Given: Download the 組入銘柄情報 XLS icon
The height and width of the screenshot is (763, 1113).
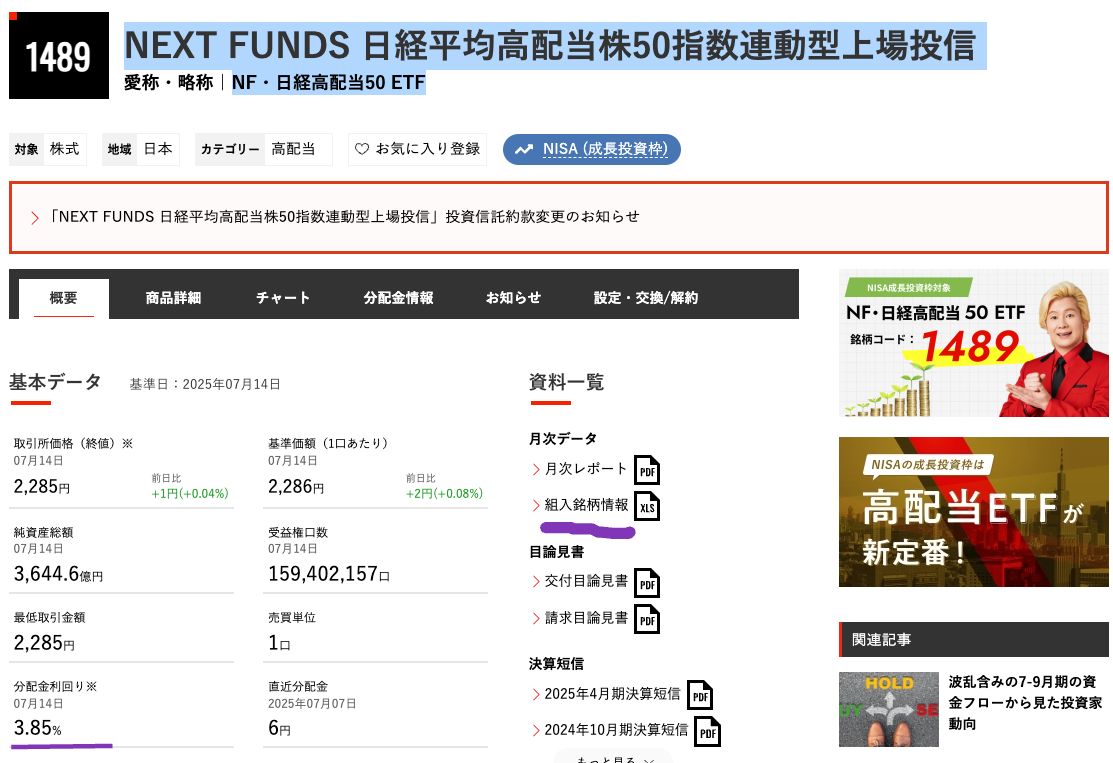Looking at the screenshot, I should click(647, 506).
